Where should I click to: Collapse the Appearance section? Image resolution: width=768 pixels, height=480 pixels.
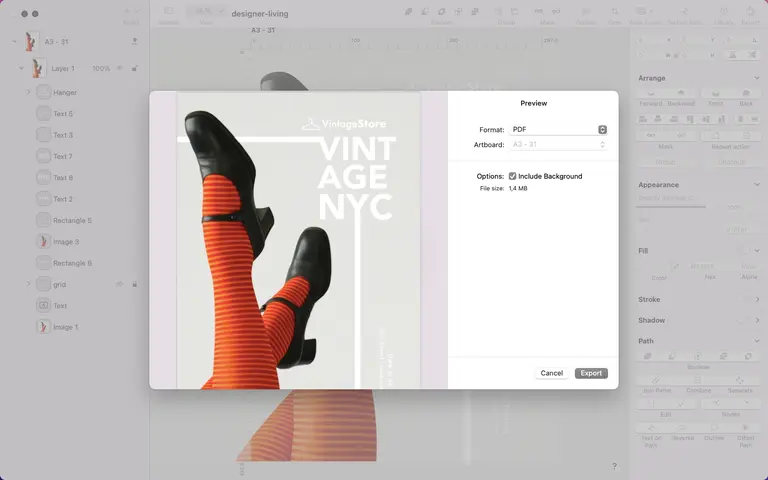[757, 185]
